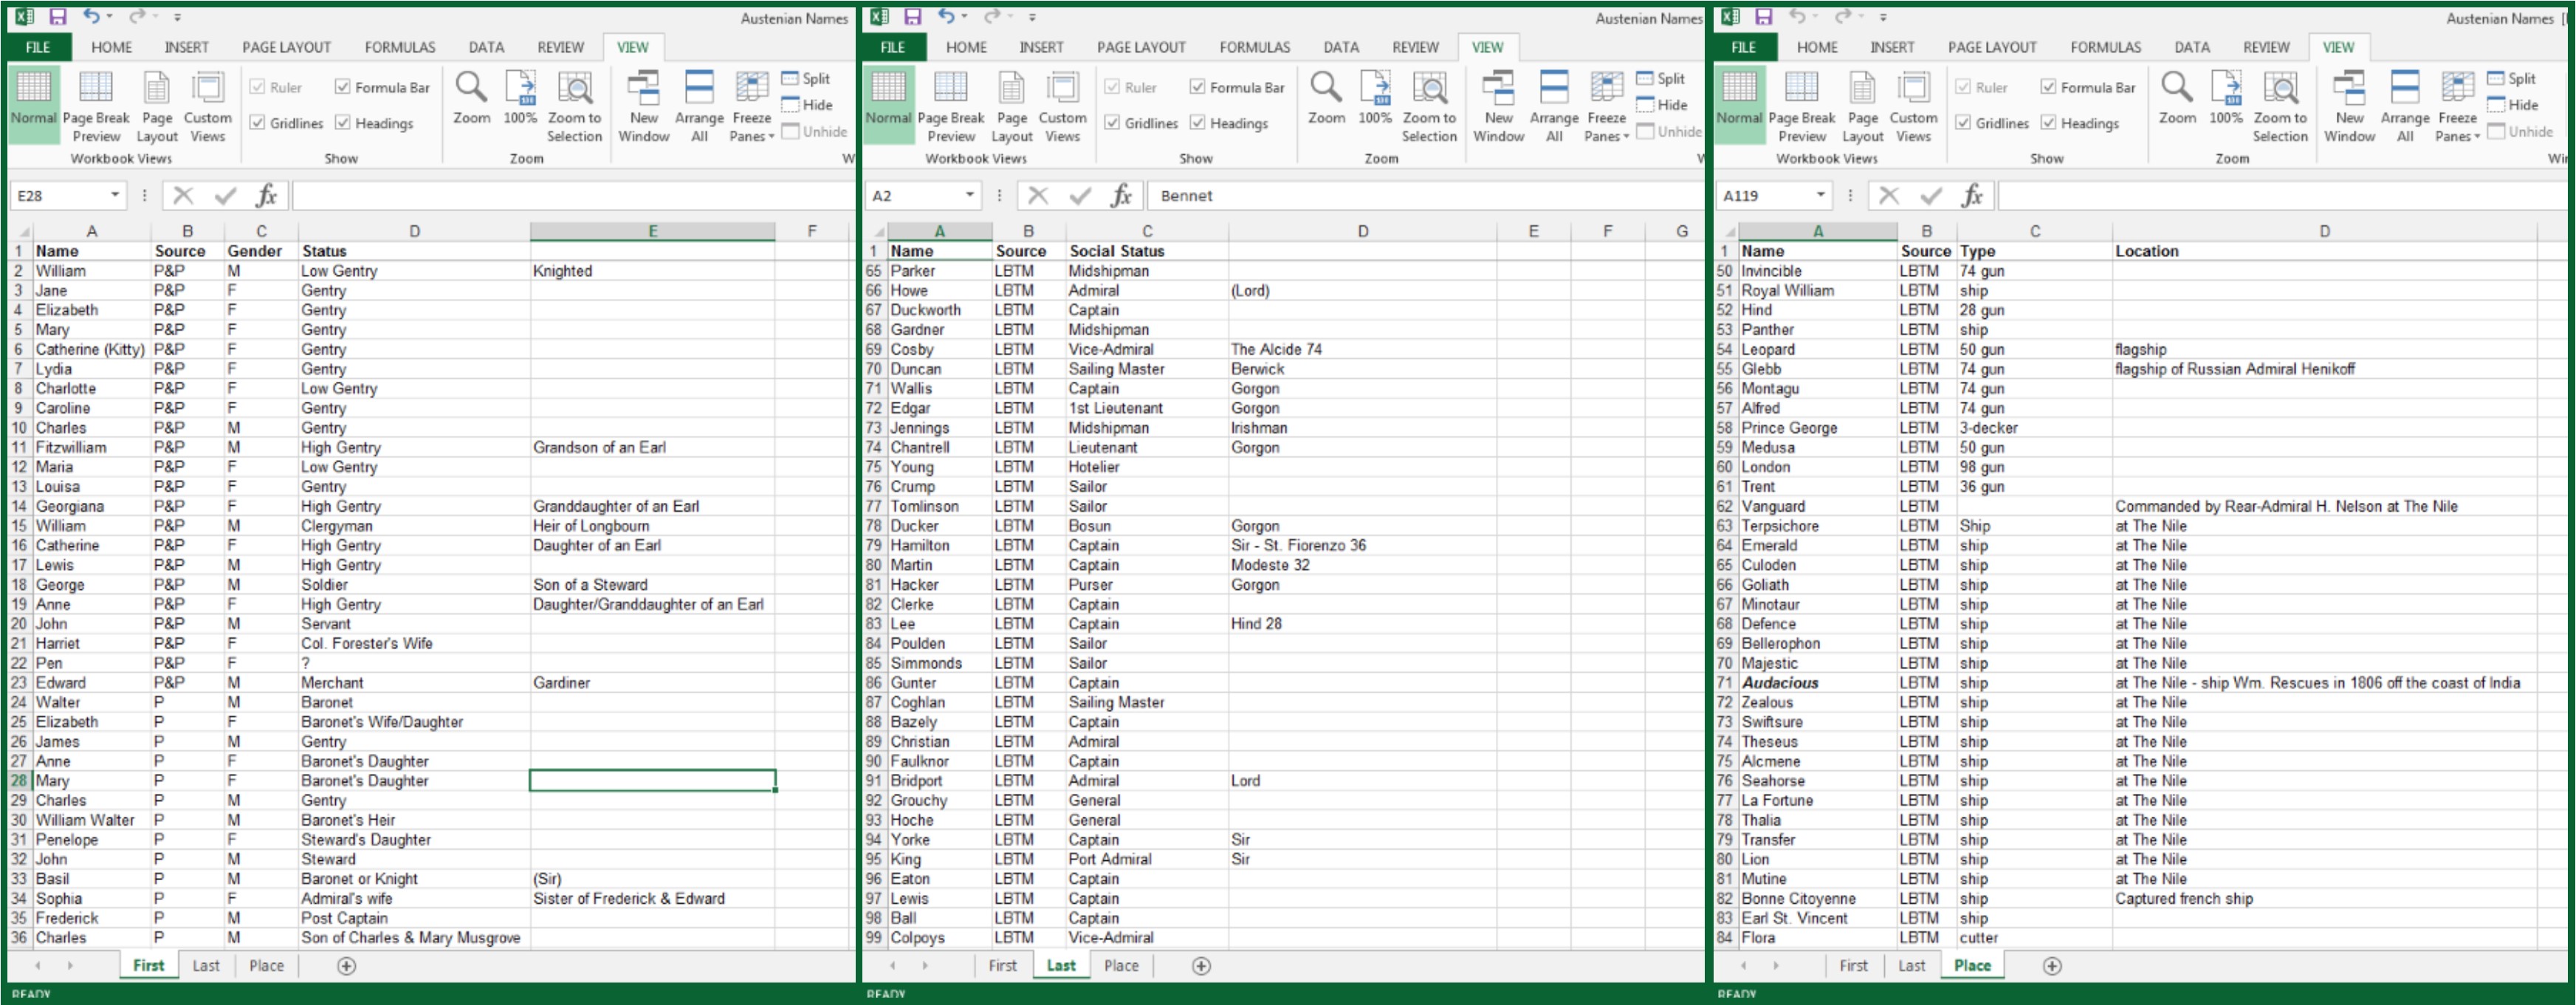Expand Name Box dropdown showing A119

coord(1820,195)
